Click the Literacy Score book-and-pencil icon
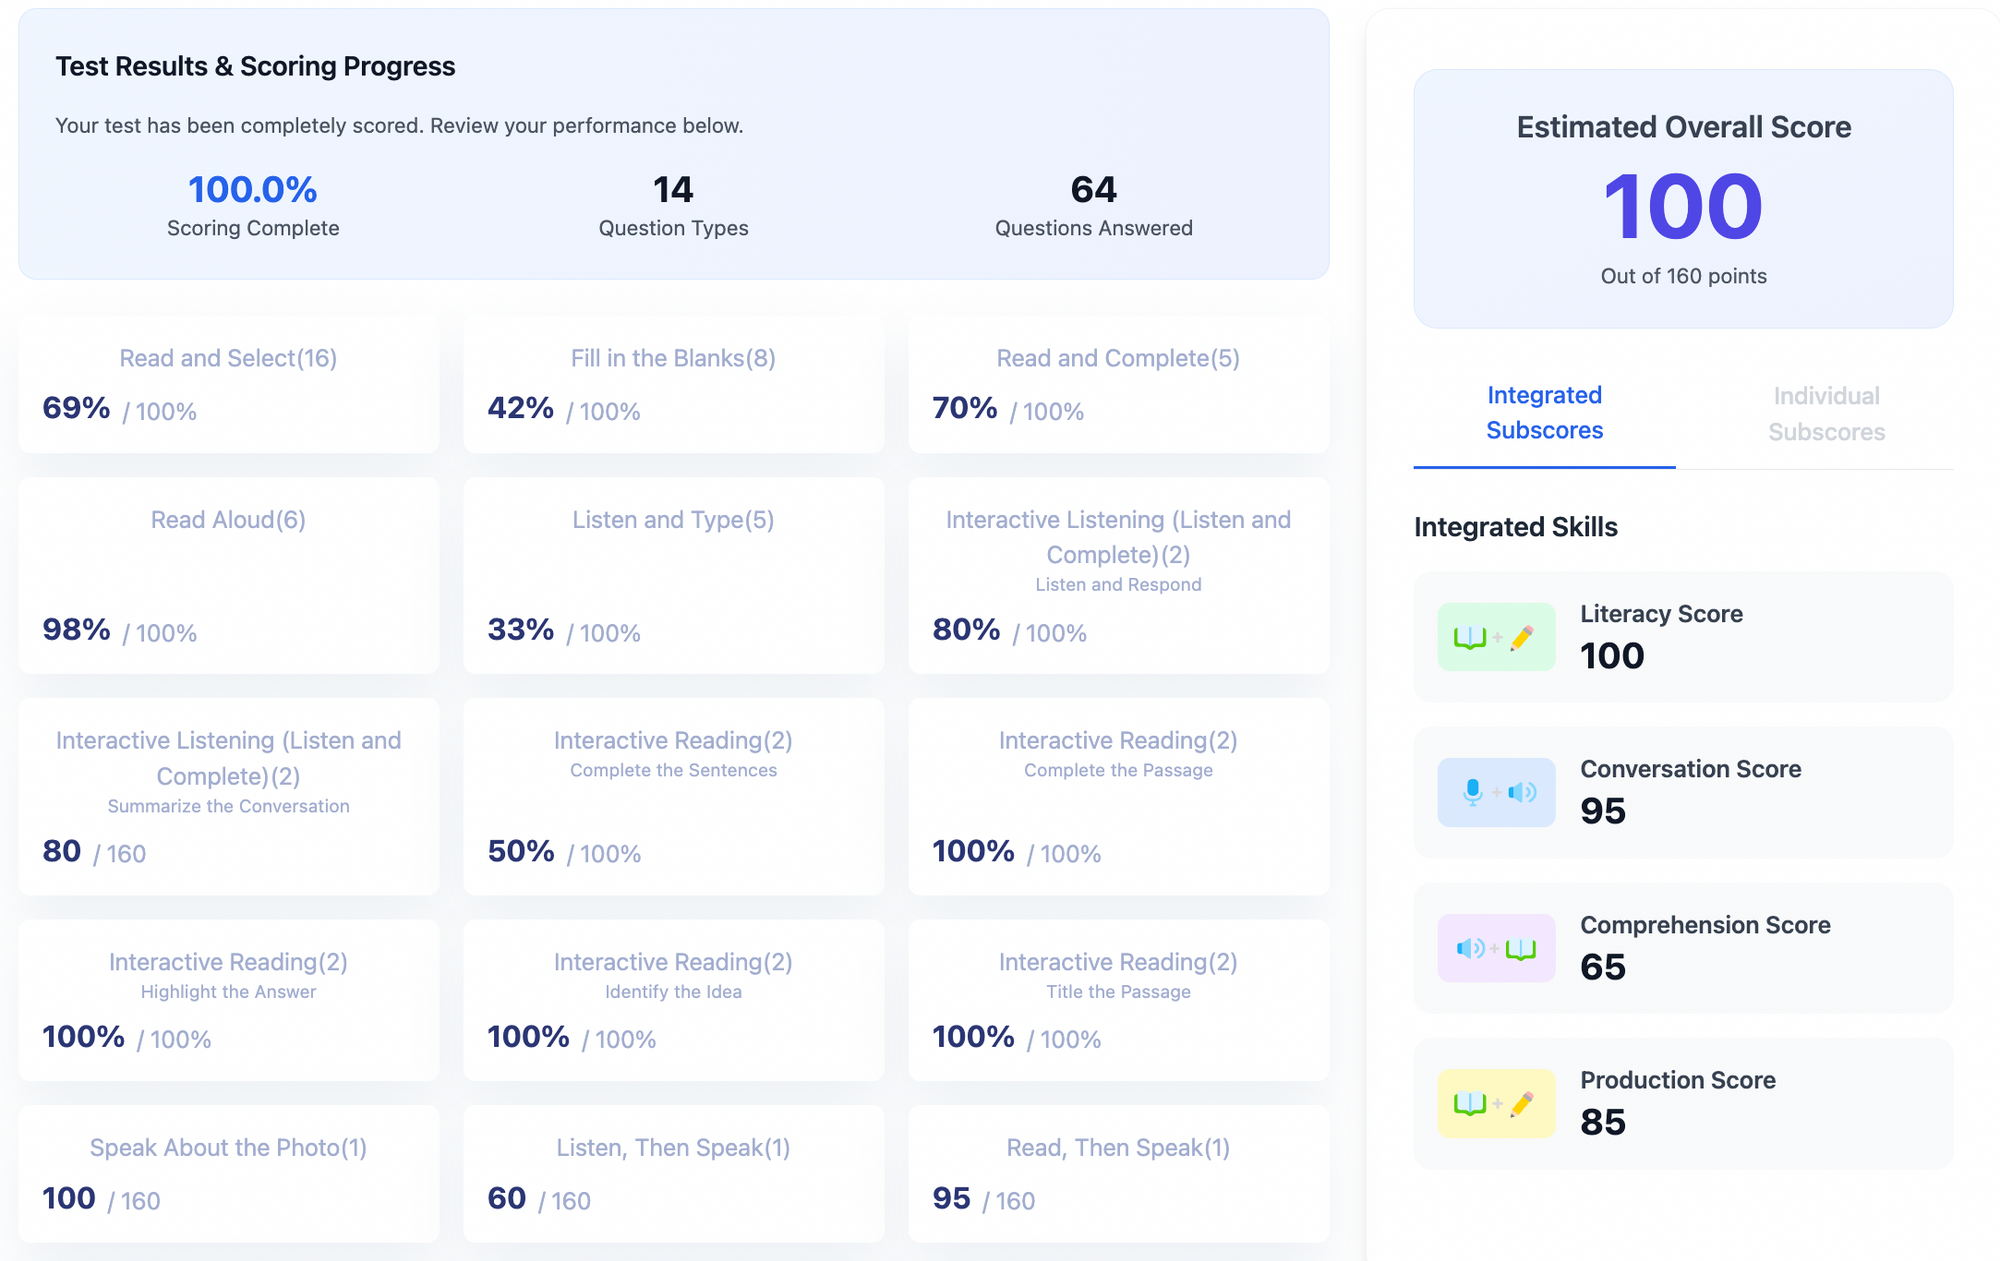2000x1261 pixels. tap(1496, 637)
